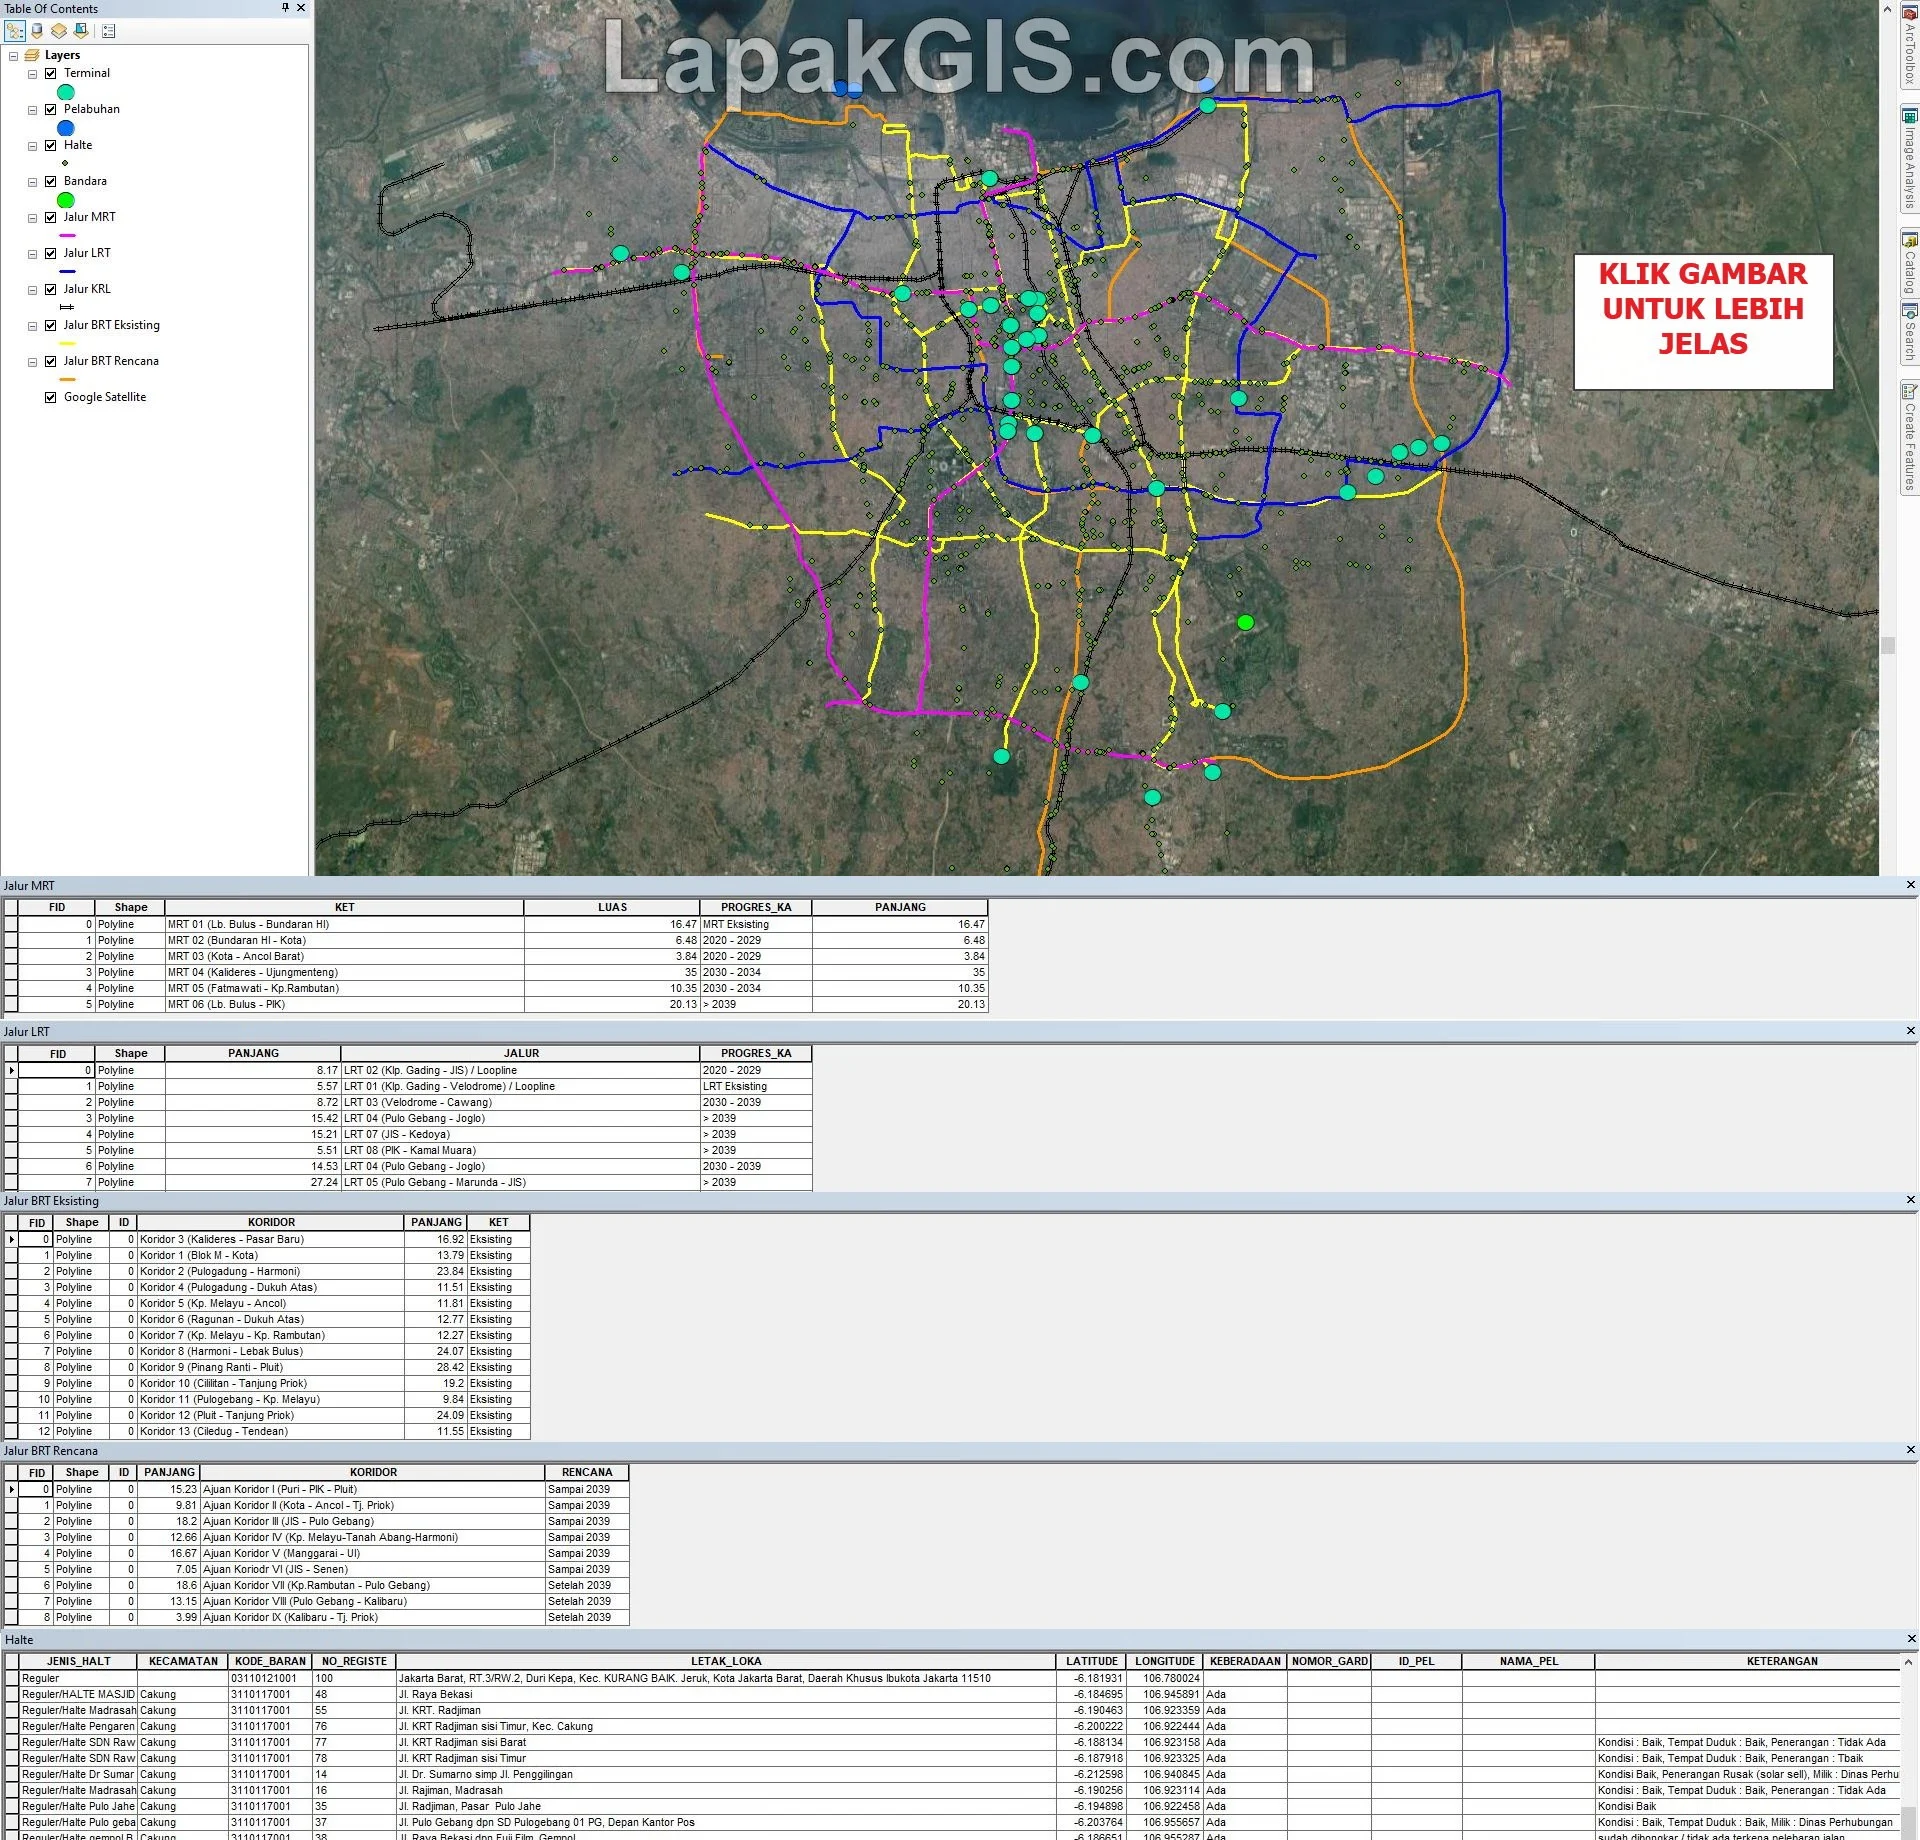Collapse the Pelabuhan layer legend
This screenshot has width=1920, height=1840.
coord(32,110)
